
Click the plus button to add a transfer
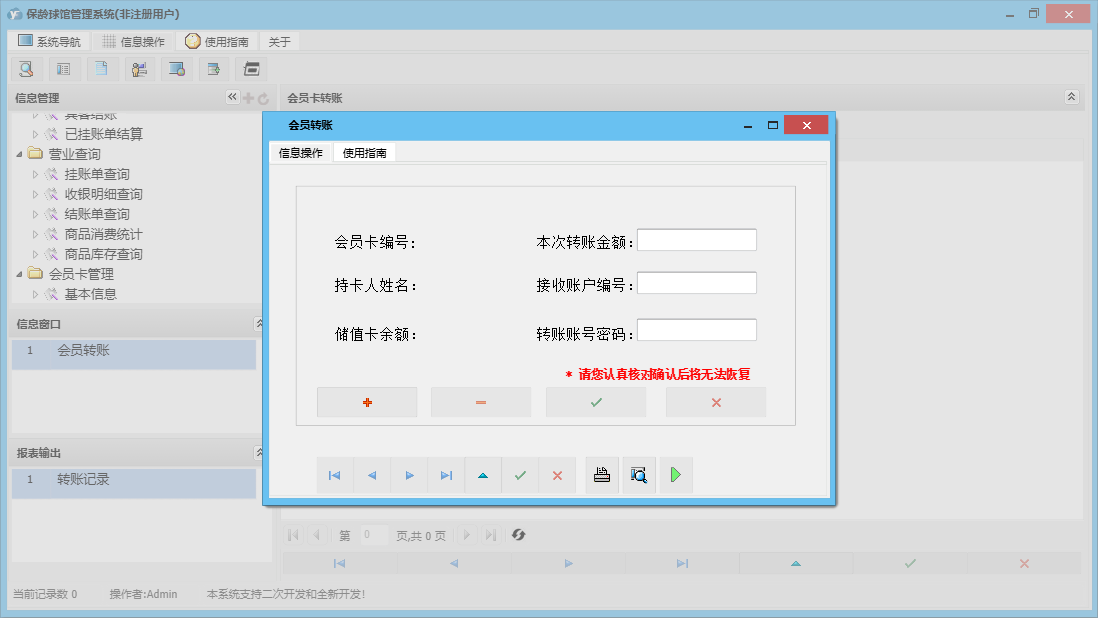(x=367, y=401)
